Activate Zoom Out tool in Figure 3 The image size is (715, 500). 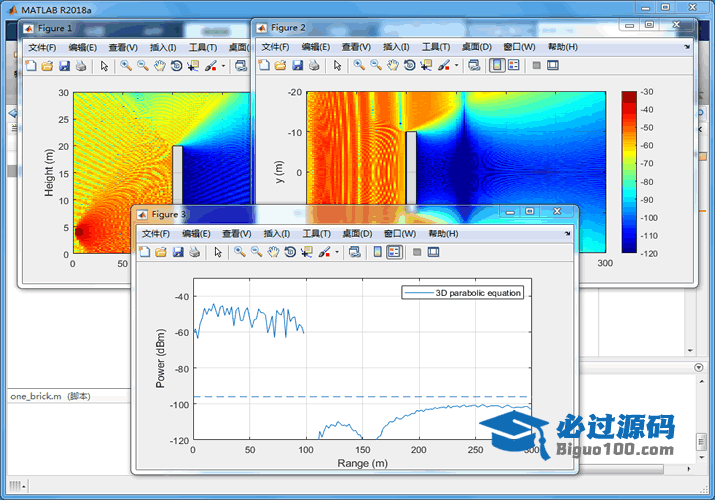pos(256,252)
